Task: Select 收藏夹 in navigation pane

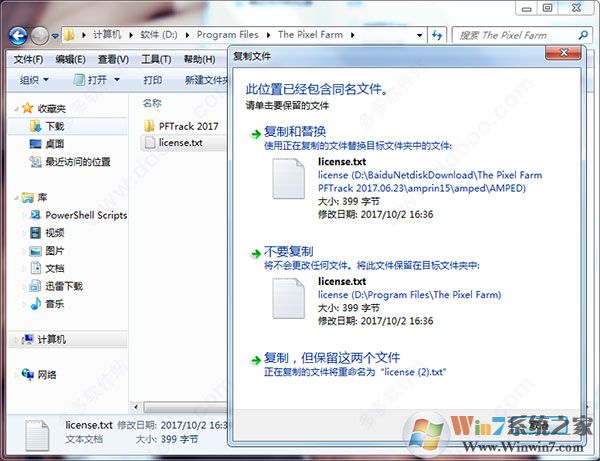Action: (51, 109)
